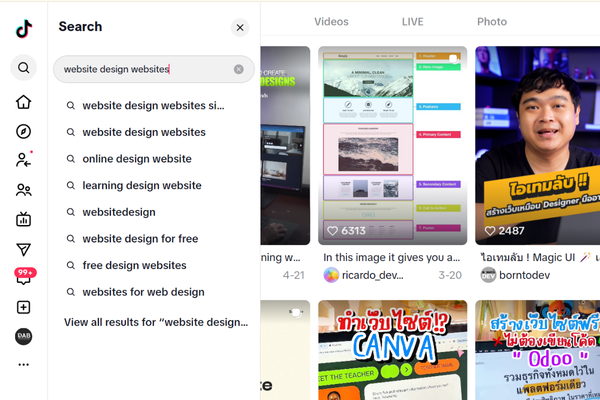Viewport: 600px width, 400px height.
Task: Open the profile avatar in sidebar
Action: 23,337
